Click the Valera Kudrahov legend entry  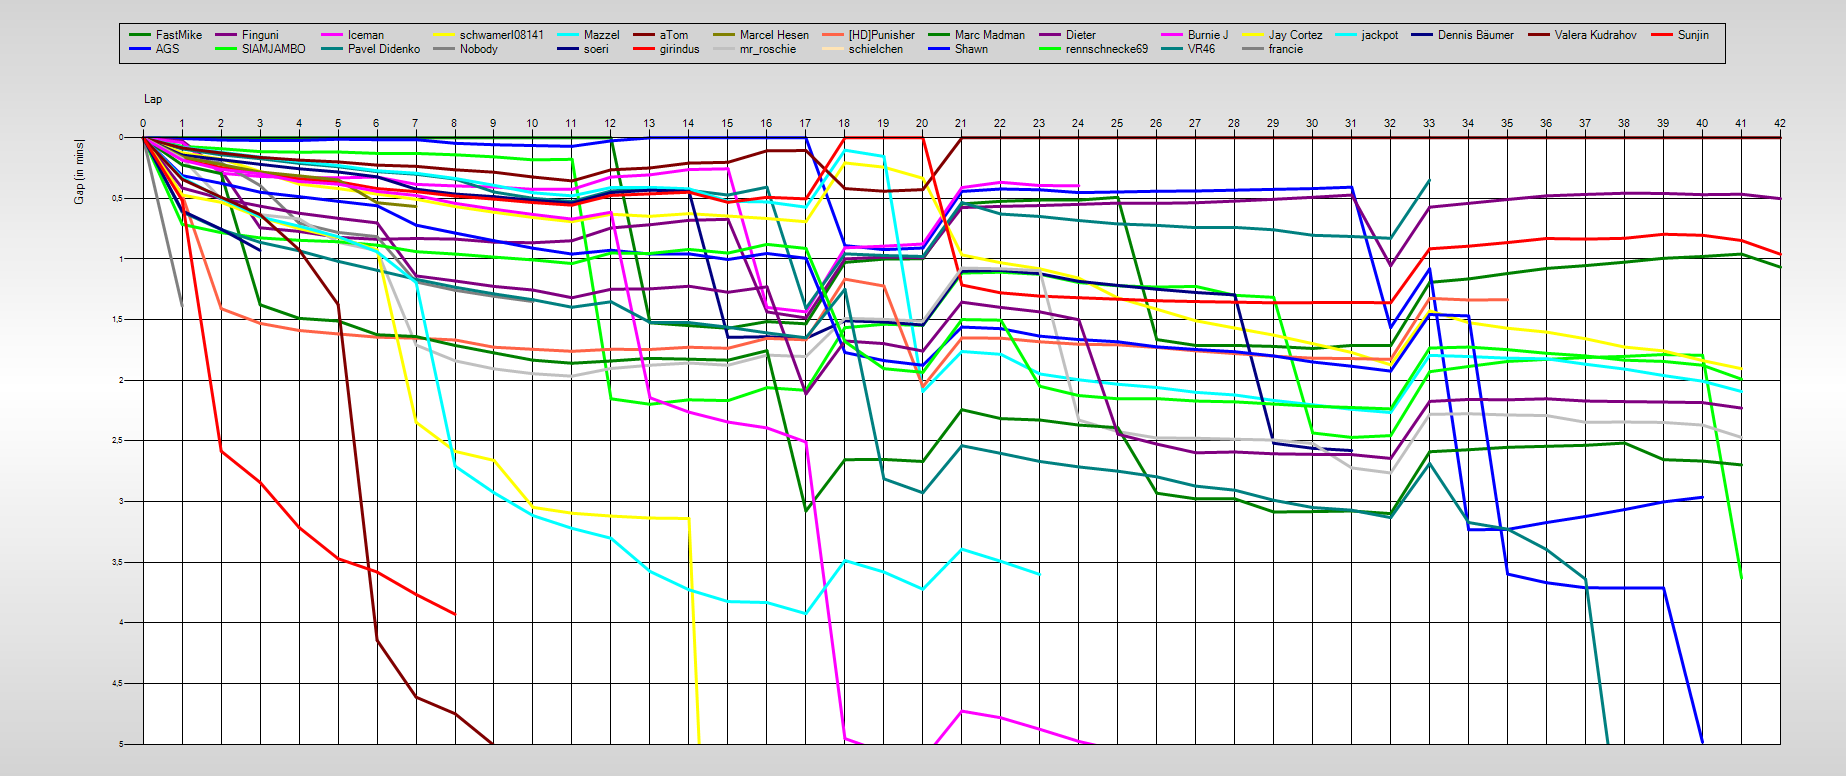click(x=1595, y=35)
